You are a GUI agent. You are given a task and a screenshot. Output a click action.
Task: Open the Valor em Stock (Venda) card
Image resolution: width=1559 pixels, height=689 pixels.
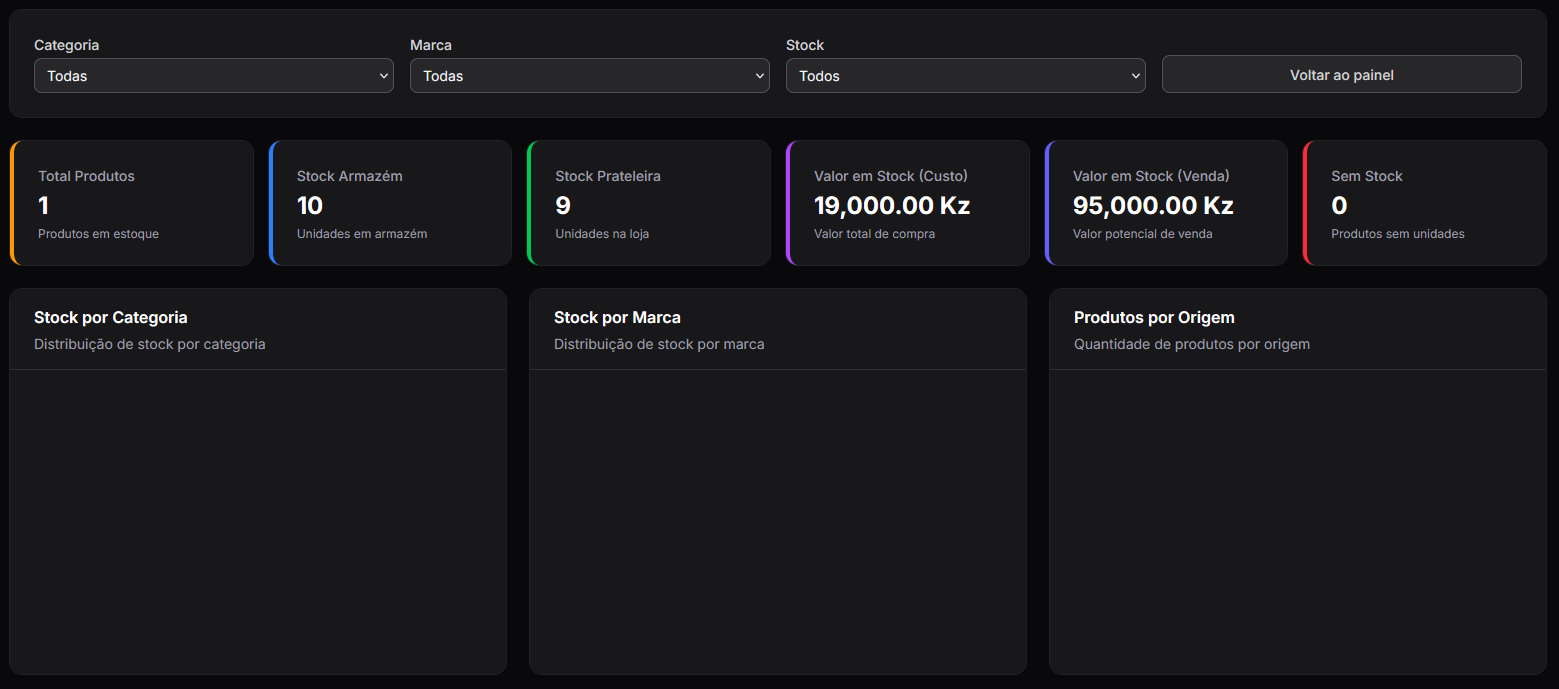click(x=1166, y=203)
